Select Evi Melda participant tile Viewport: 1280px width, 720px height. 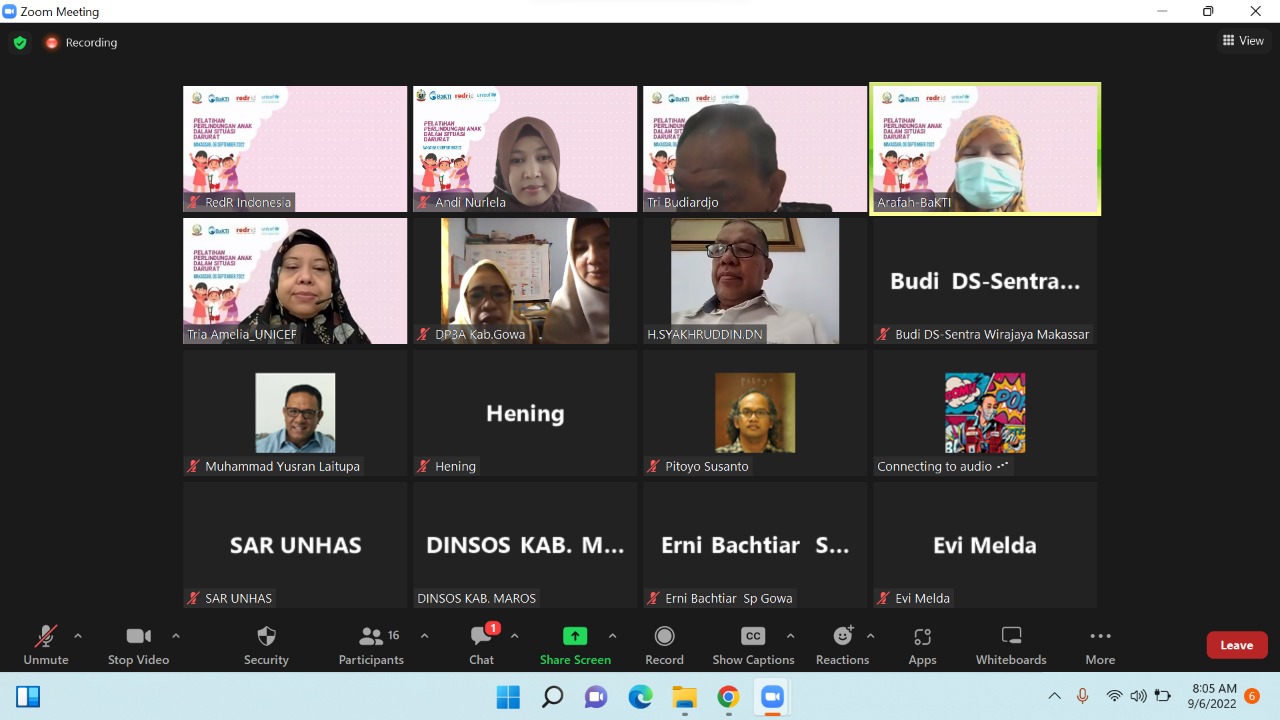985,545
